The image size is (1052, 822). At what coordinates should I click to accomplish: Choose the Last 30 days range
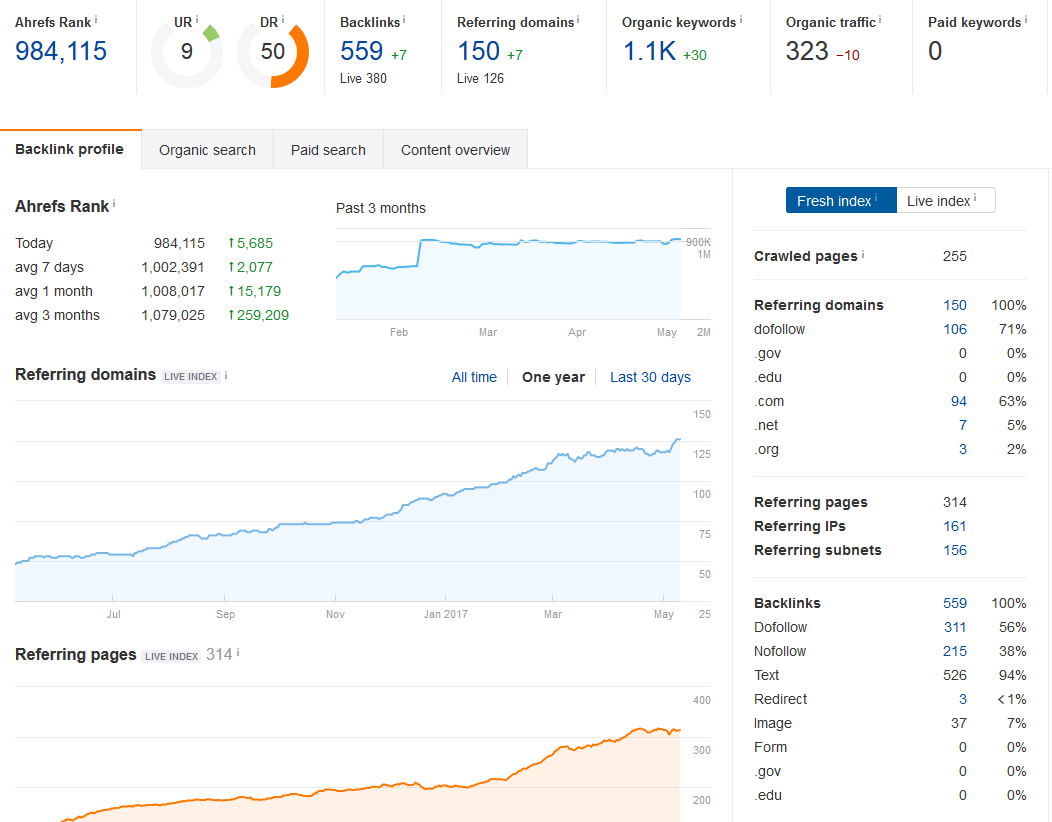tap(650, 377)
